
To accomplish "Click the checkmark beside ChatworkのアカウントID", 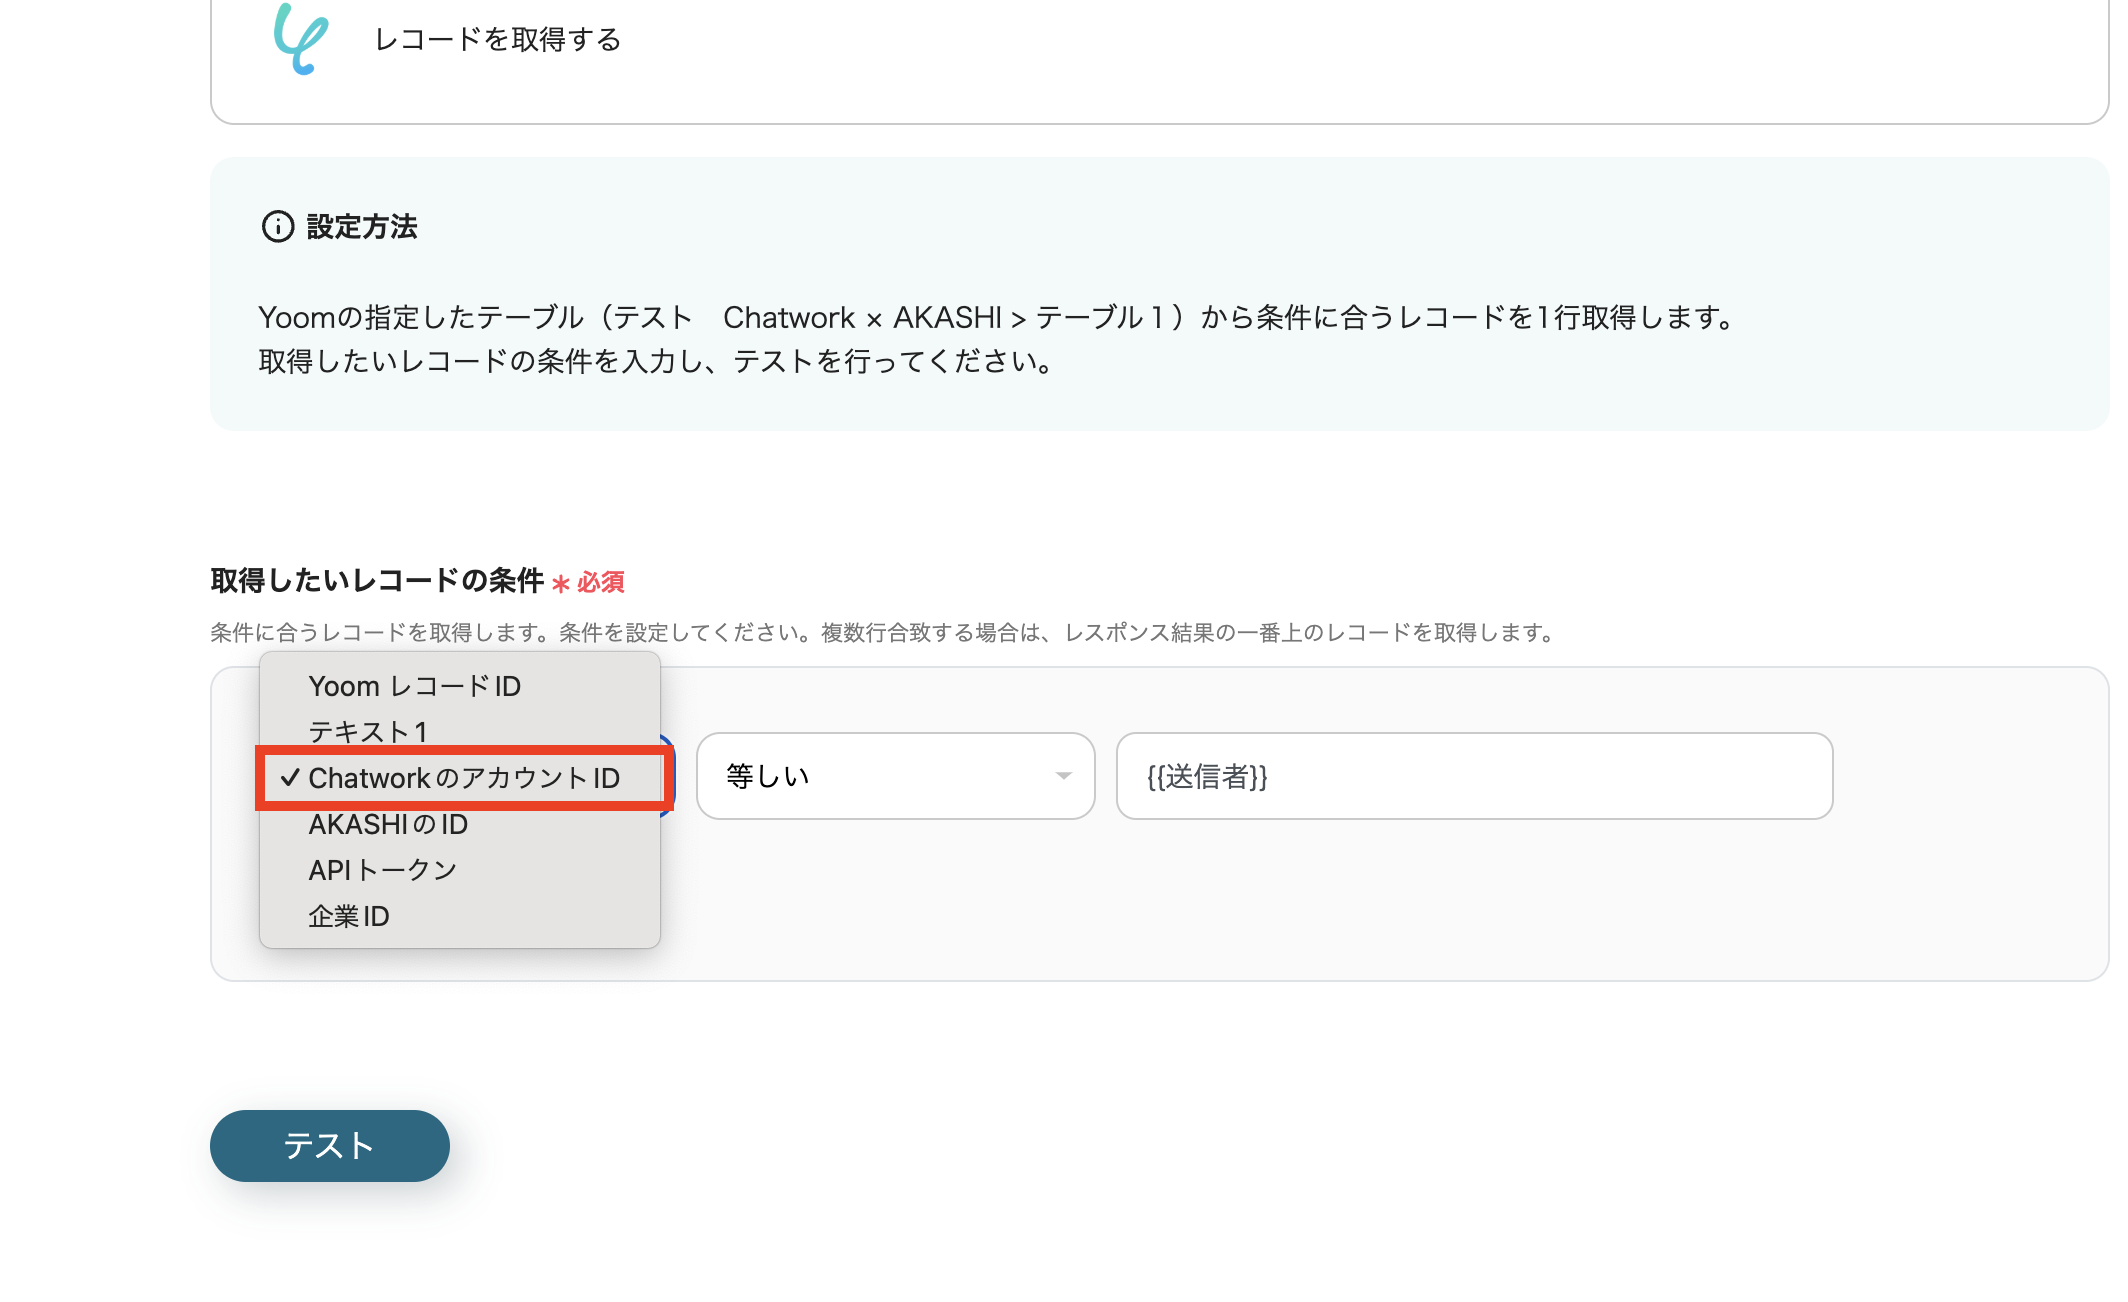I will point(290,777).
